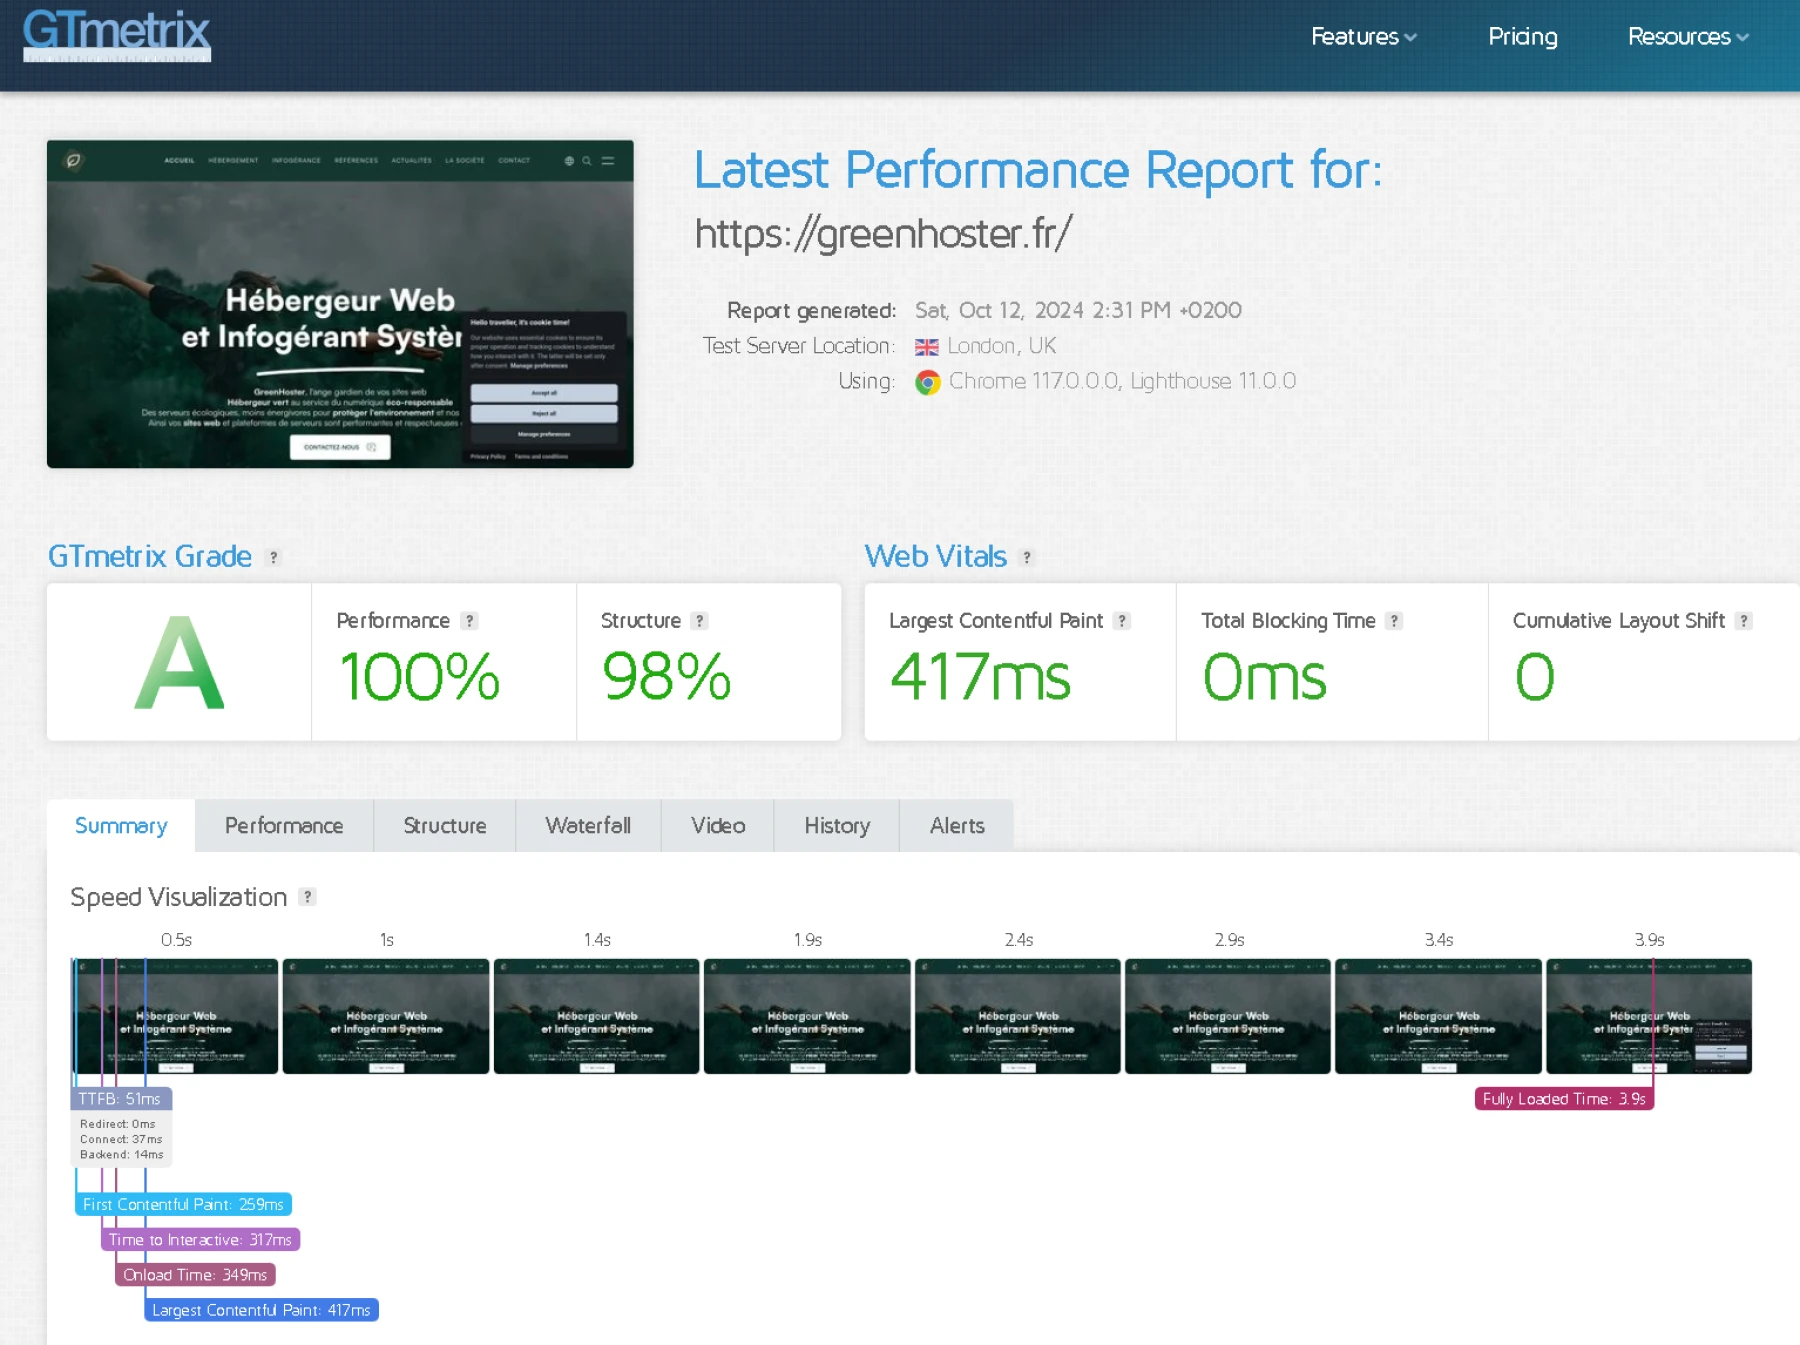Select the Alerts tab

957,826
